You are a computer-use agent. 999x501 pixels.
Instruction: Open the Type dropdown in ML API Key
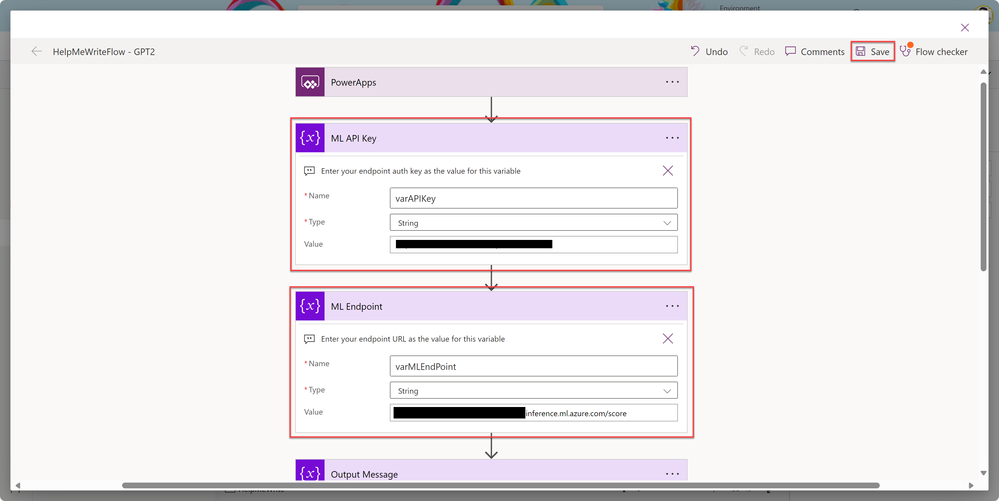tap(533, 222)
